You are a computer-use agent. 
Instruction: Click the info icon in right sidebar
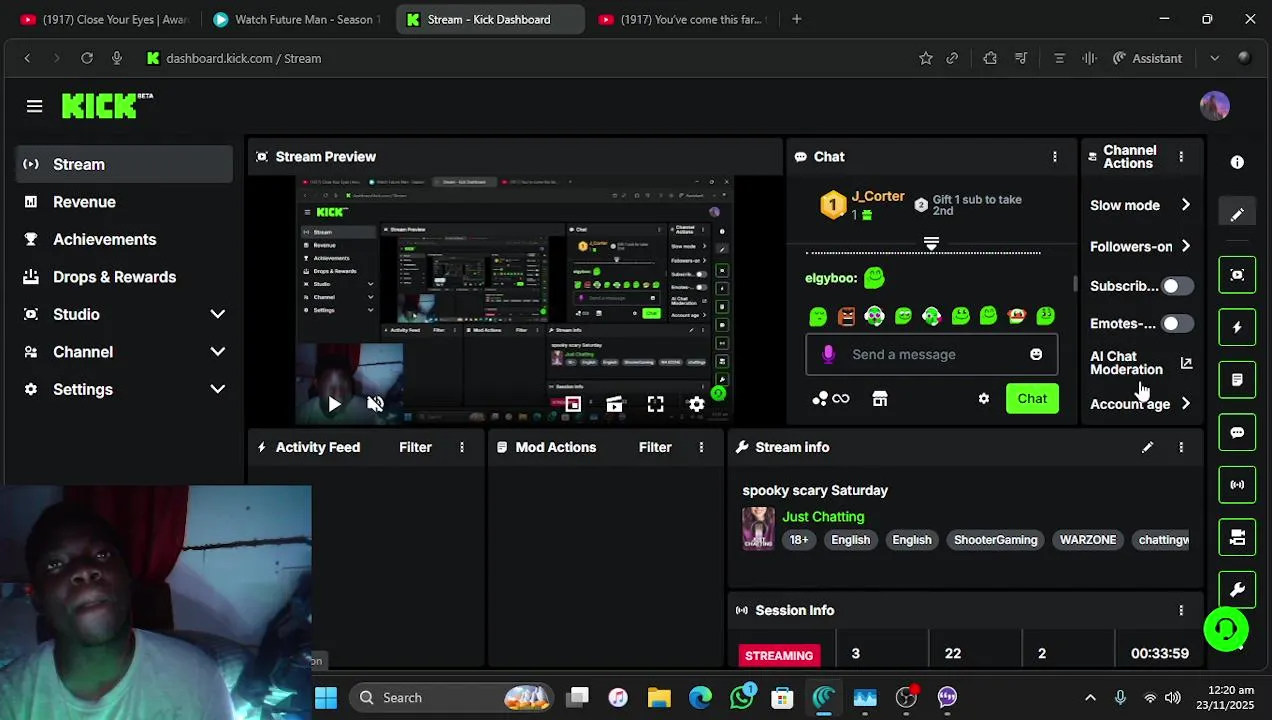(1237, 162)
